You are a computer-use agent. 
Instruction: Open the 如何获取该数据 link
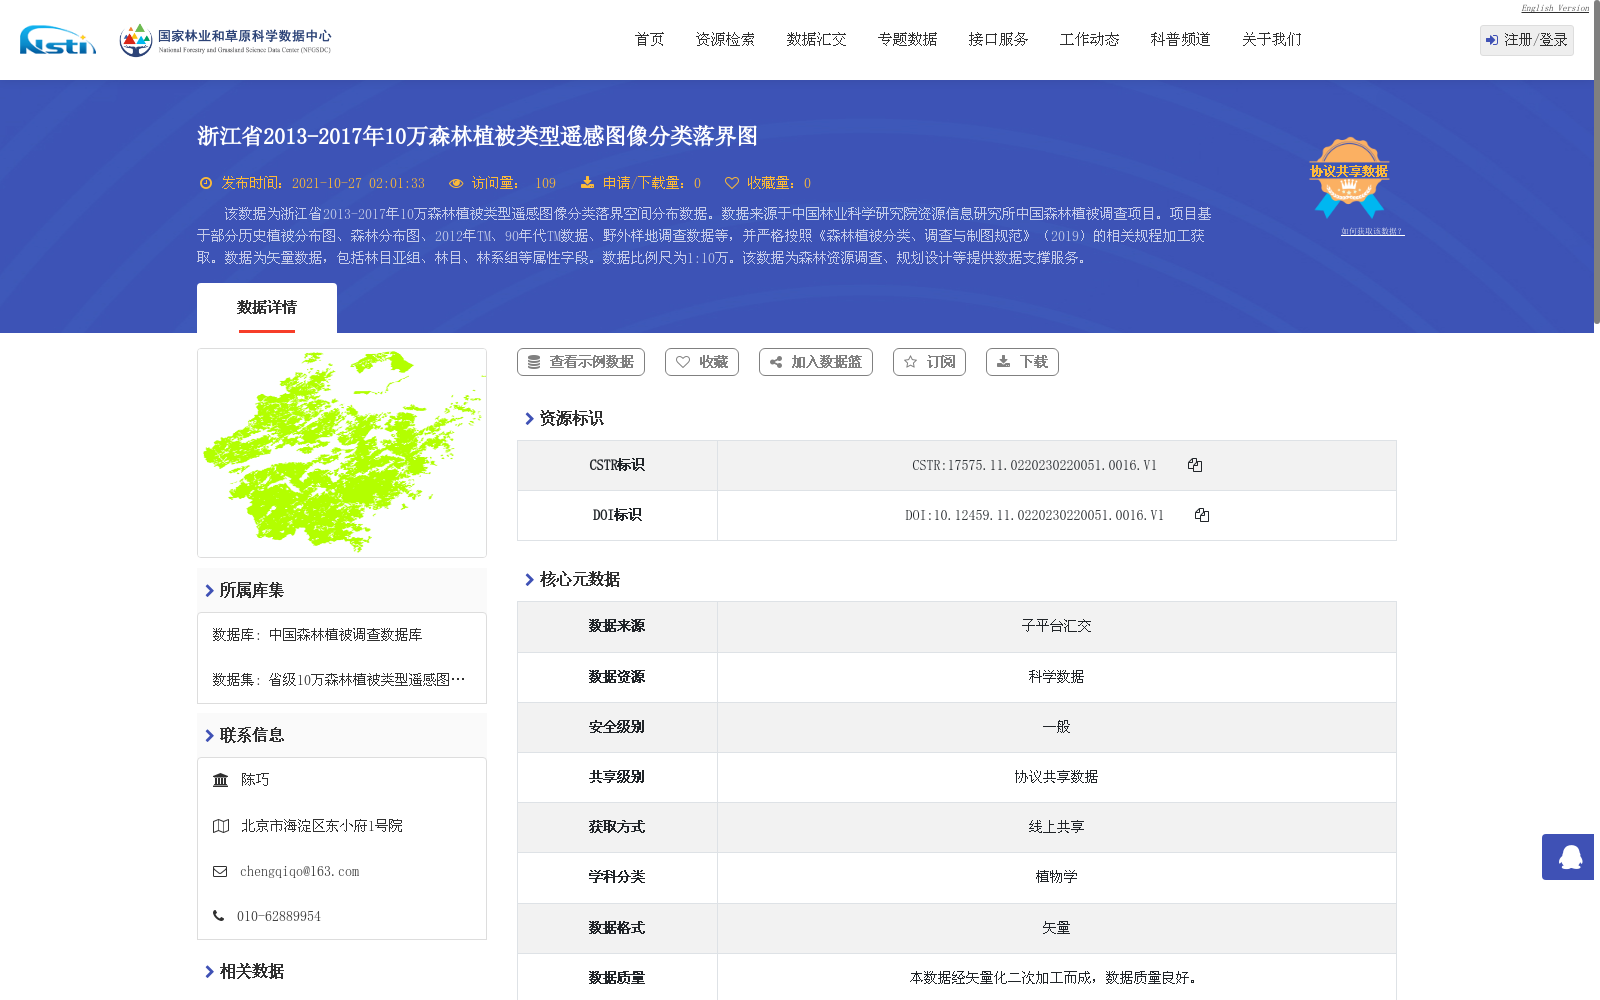pos(1372,231)
